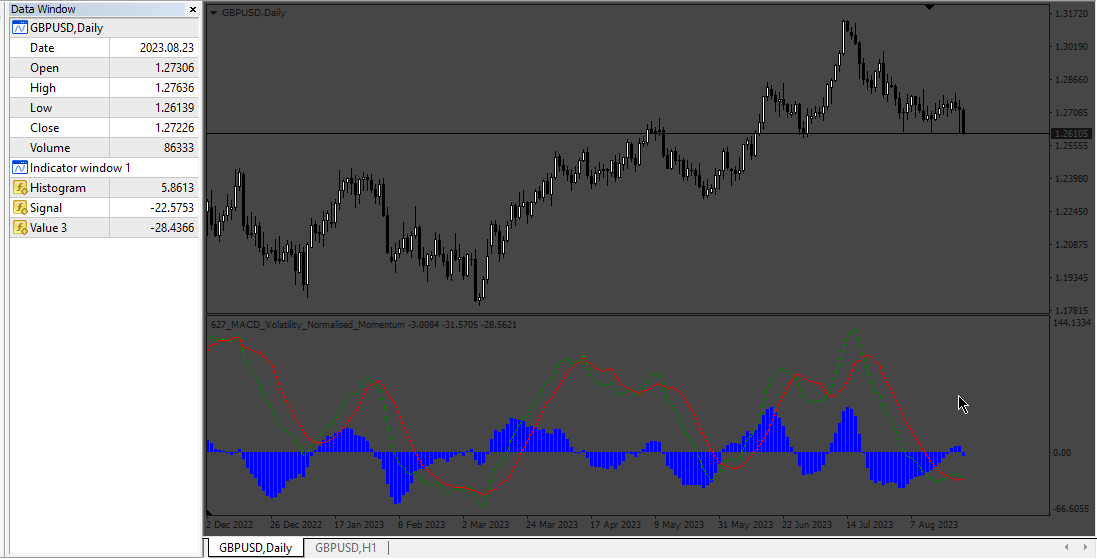Click the 14 Jul 2023 date label
The height and width of the screenshot is (559, 1097).
[869, 524]
